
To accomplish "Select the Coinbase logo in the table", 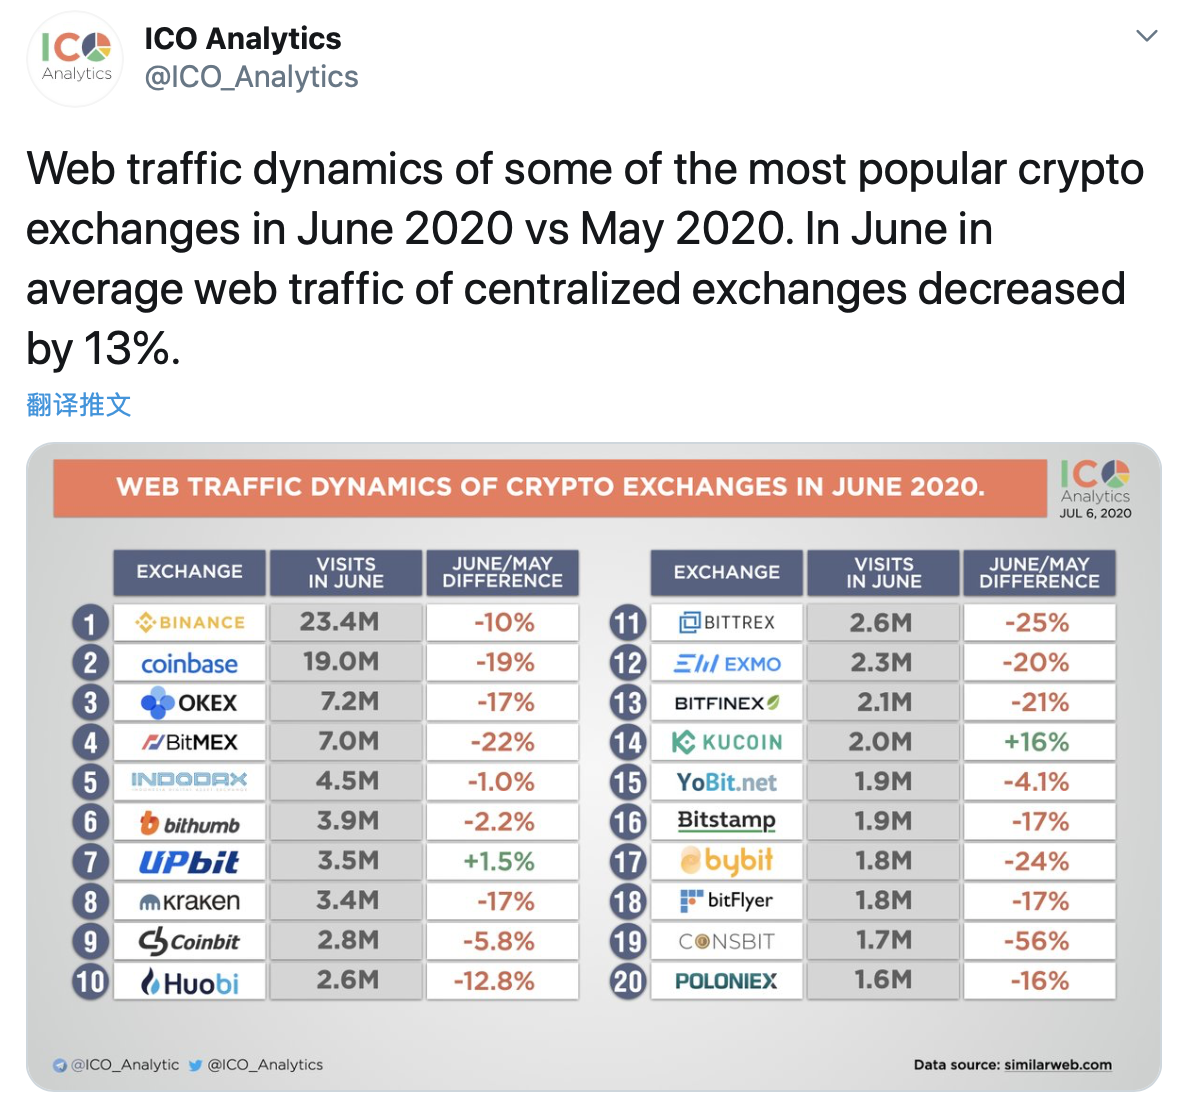I will point(189,662).
